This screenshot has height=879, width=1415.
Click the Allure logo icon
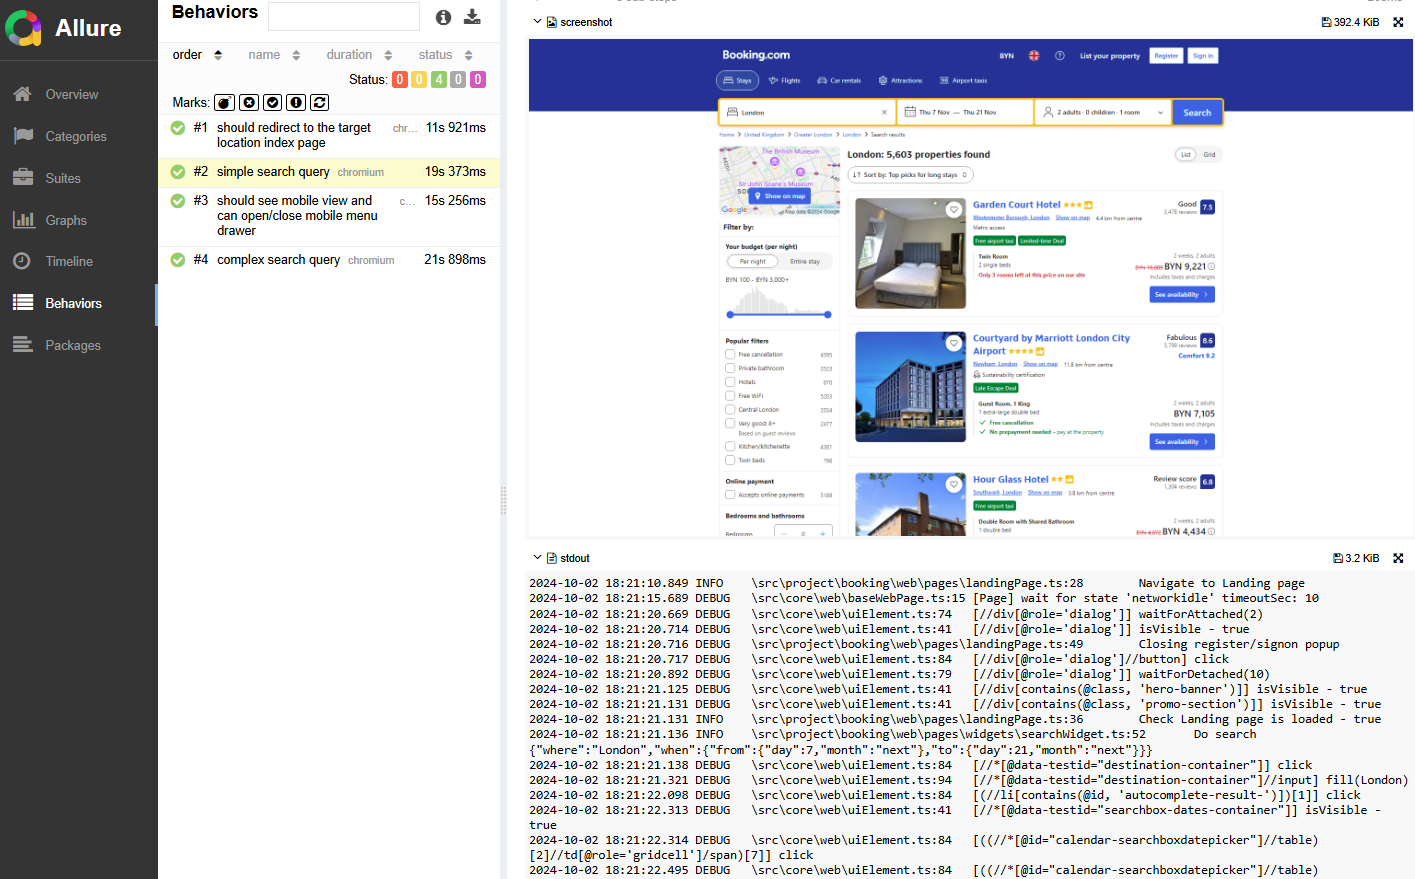pyautogui.click(x=23, y=28)
